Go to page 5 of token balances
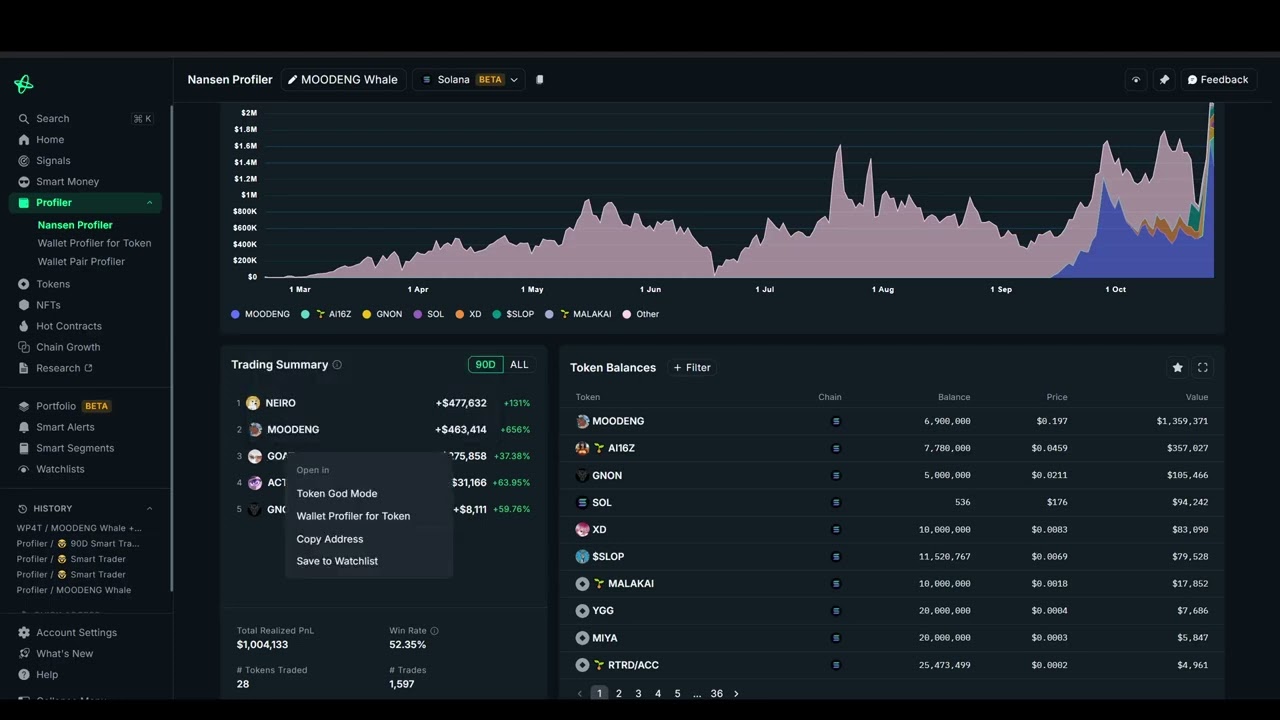 [x=677, y=694]
